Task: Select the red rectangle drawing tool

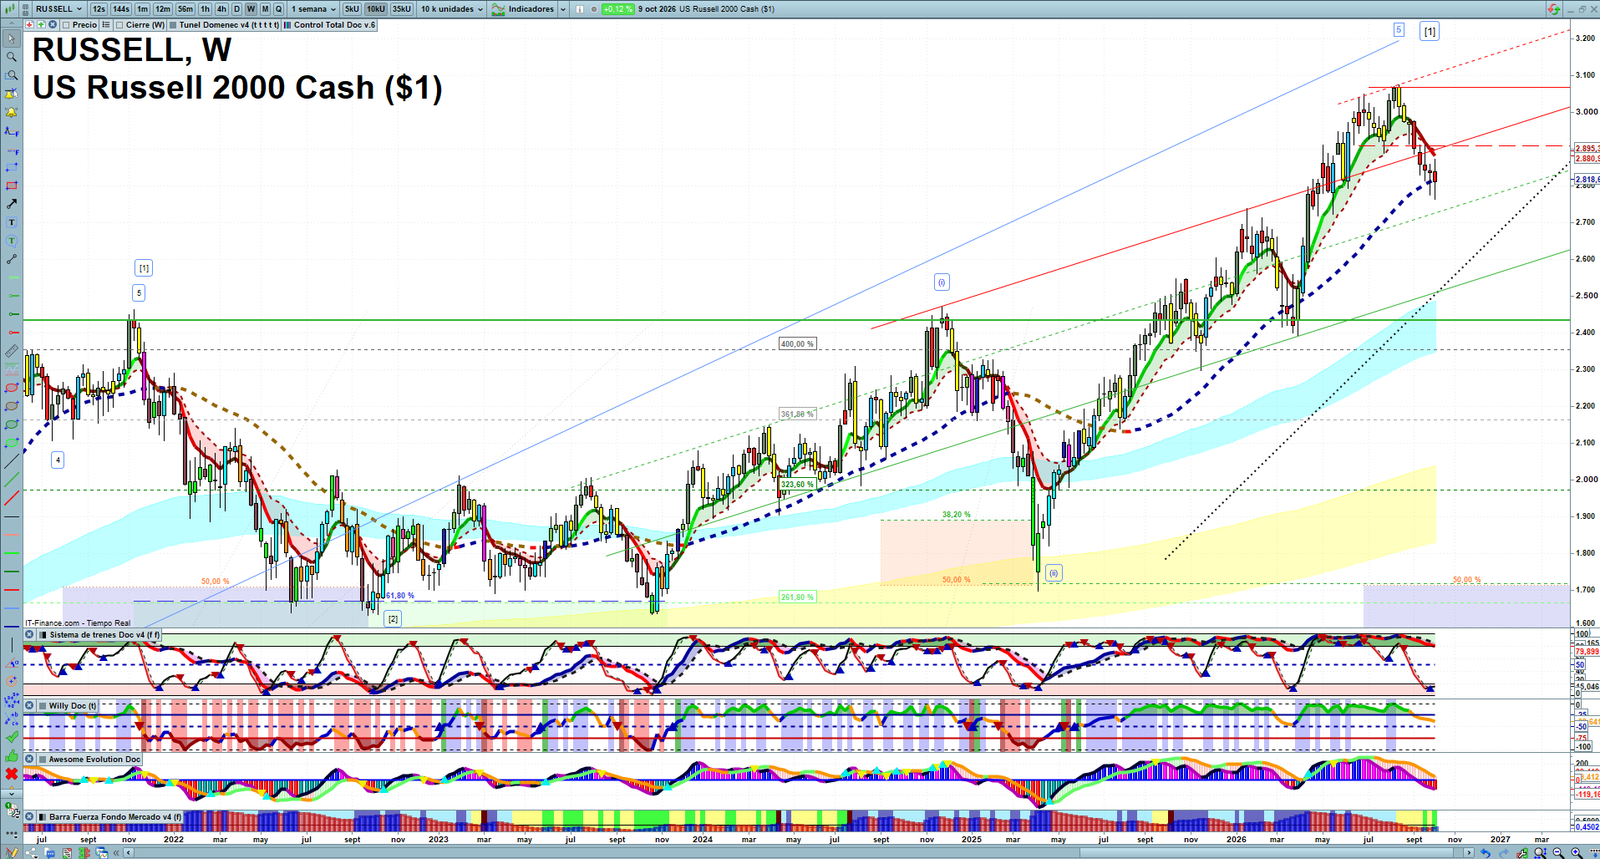Action: pyautogui.click(x=11, y=185)
